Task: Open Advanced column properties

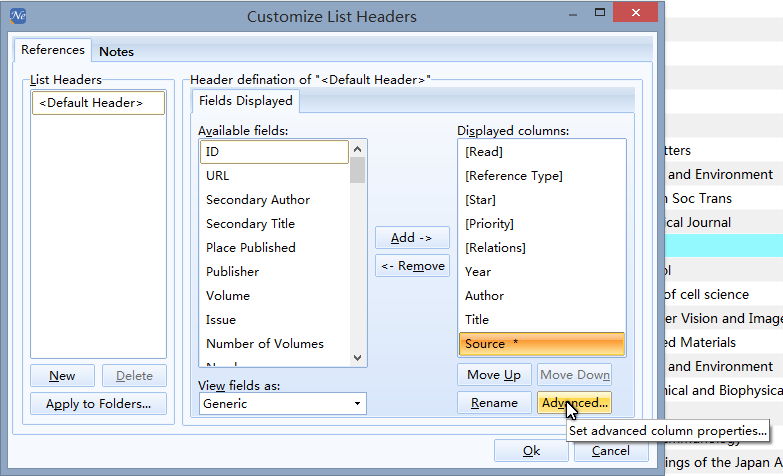Action: pyautogui.click(x=574, y=403)
